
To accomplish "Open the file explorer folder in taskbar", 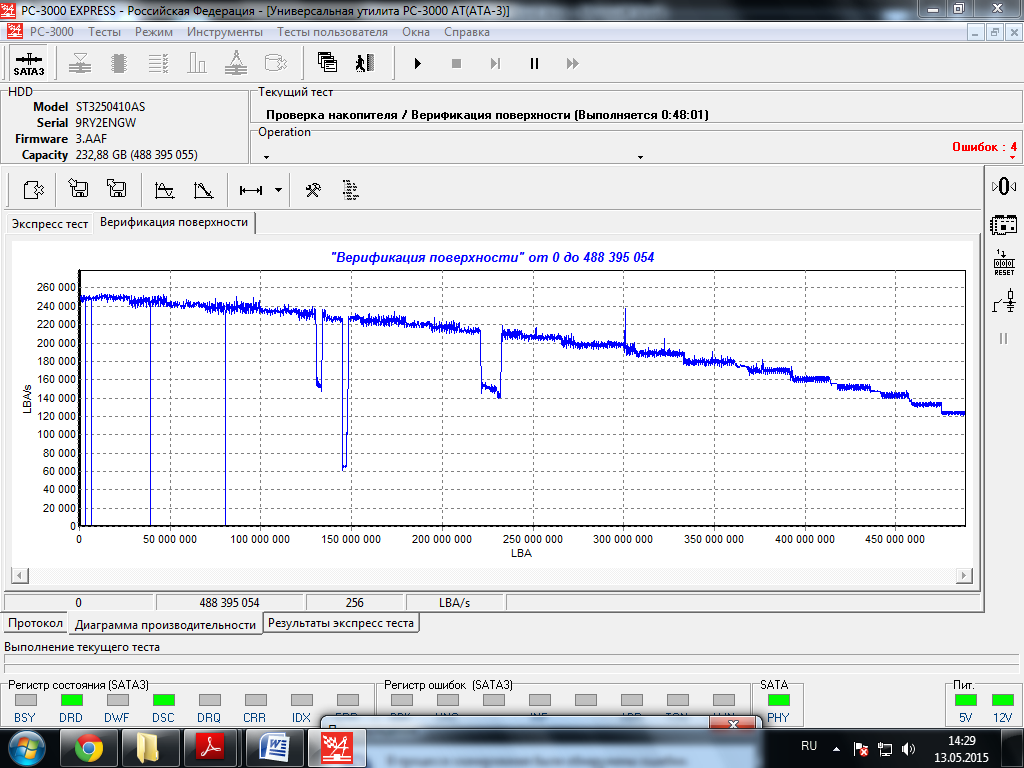I will tap(151, 748).
